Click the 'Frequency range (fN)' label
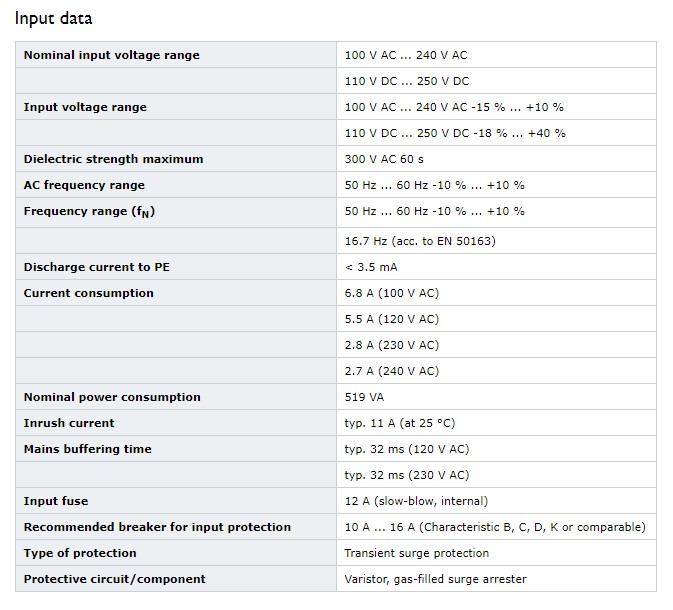Image resolution: width=673 pixels, height=610 pixels. (x=89, y=211)
